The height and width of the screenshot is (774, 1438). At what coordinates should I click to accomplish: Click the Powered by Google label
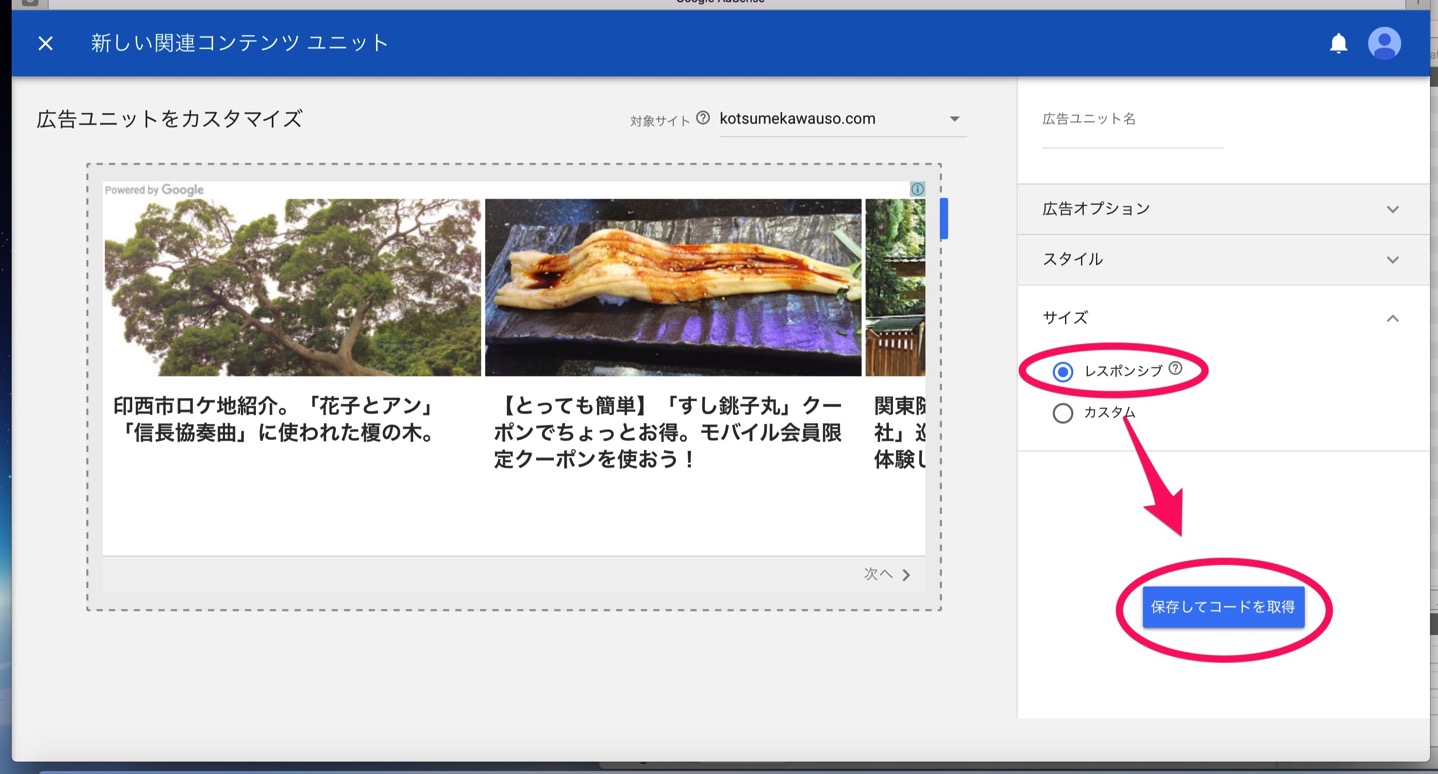tap(154, 190)
